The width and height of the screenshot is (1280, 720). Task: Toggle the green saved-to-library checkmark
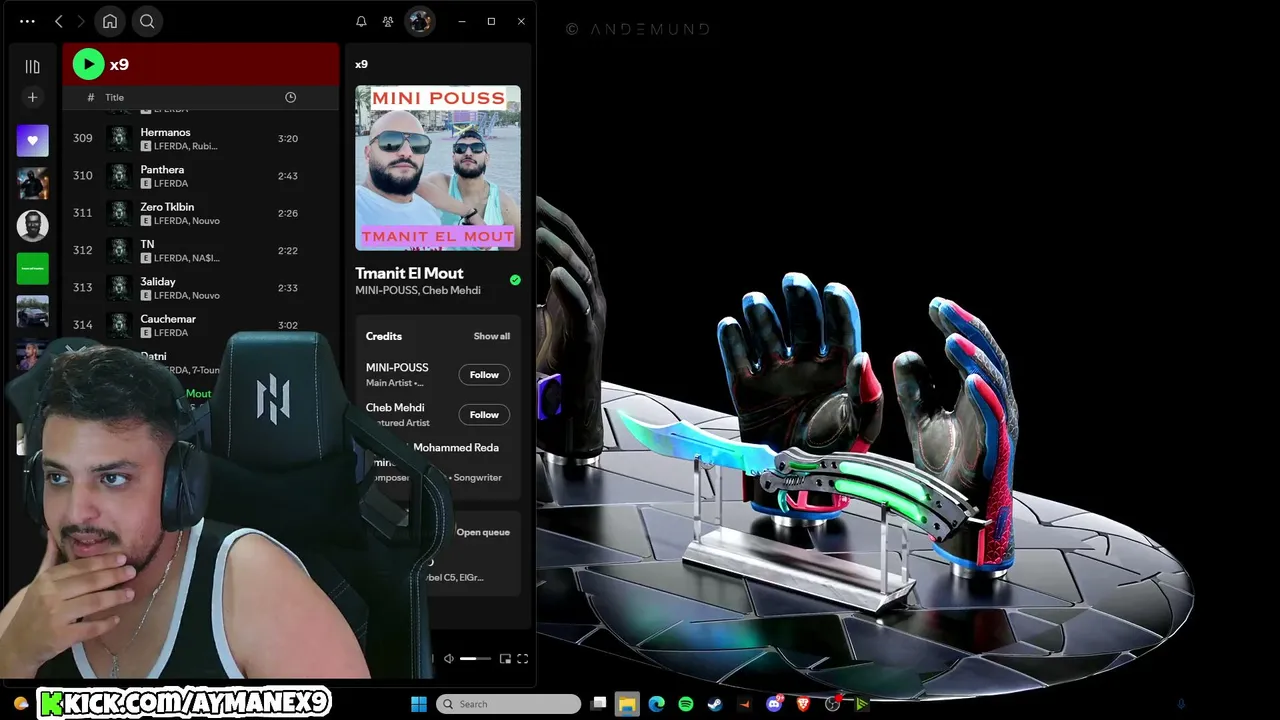pos(515,280)
